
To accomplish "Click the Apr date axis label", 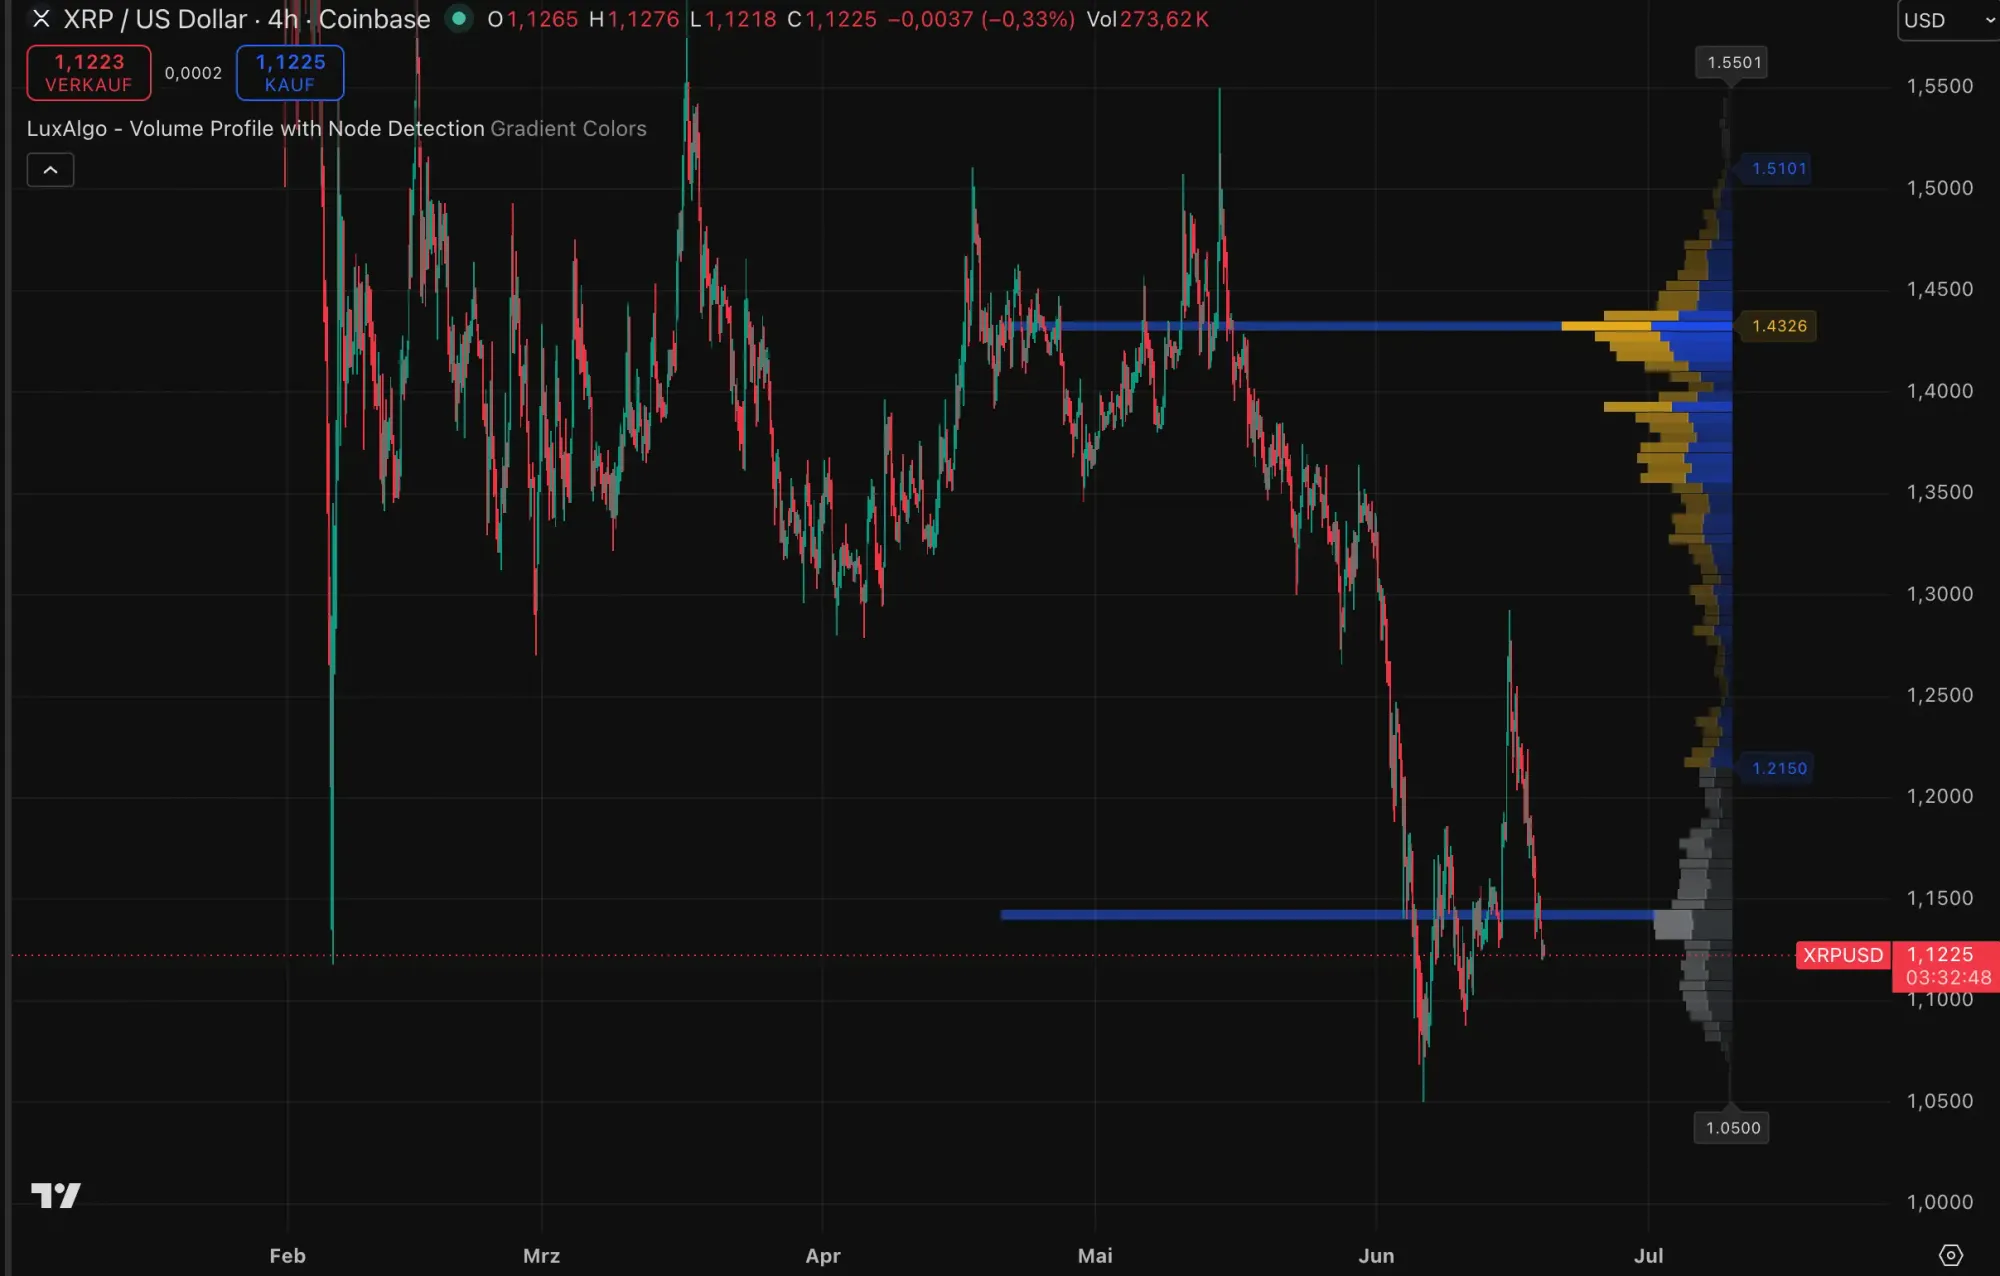I will pos(823,1256).
